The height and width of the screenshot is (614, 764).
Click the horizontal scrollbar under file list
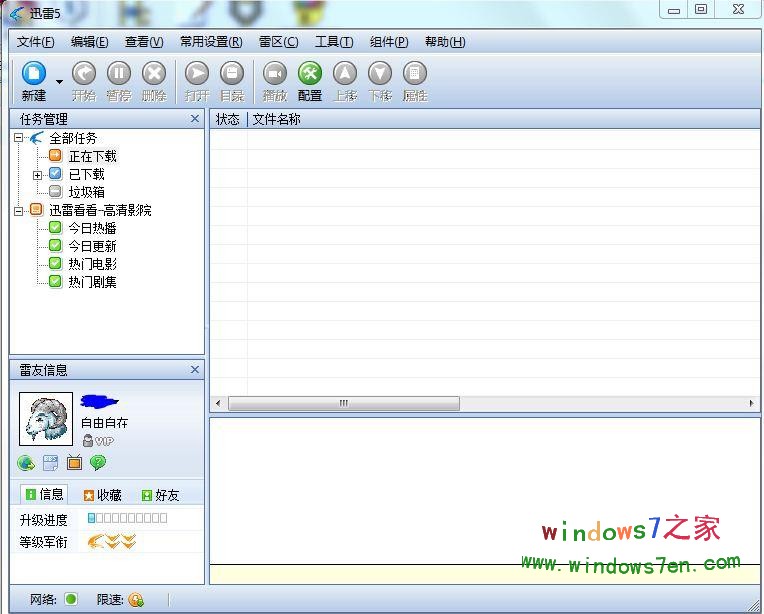[x=343, y=404]
